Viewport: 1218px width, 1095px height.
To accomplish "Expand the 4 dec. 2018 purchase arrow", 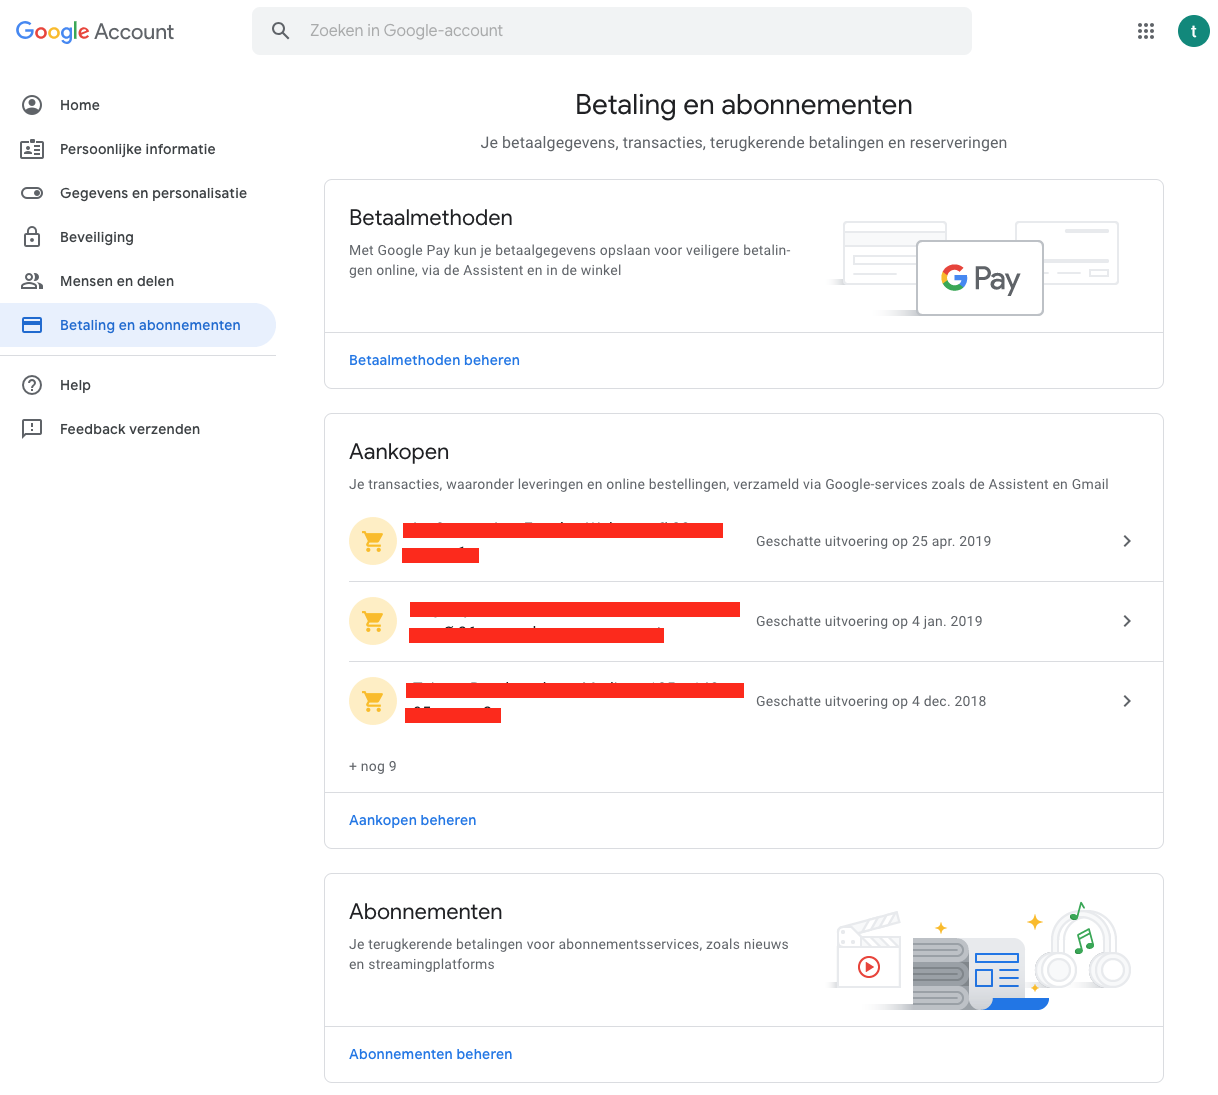I will [1127, 701].
